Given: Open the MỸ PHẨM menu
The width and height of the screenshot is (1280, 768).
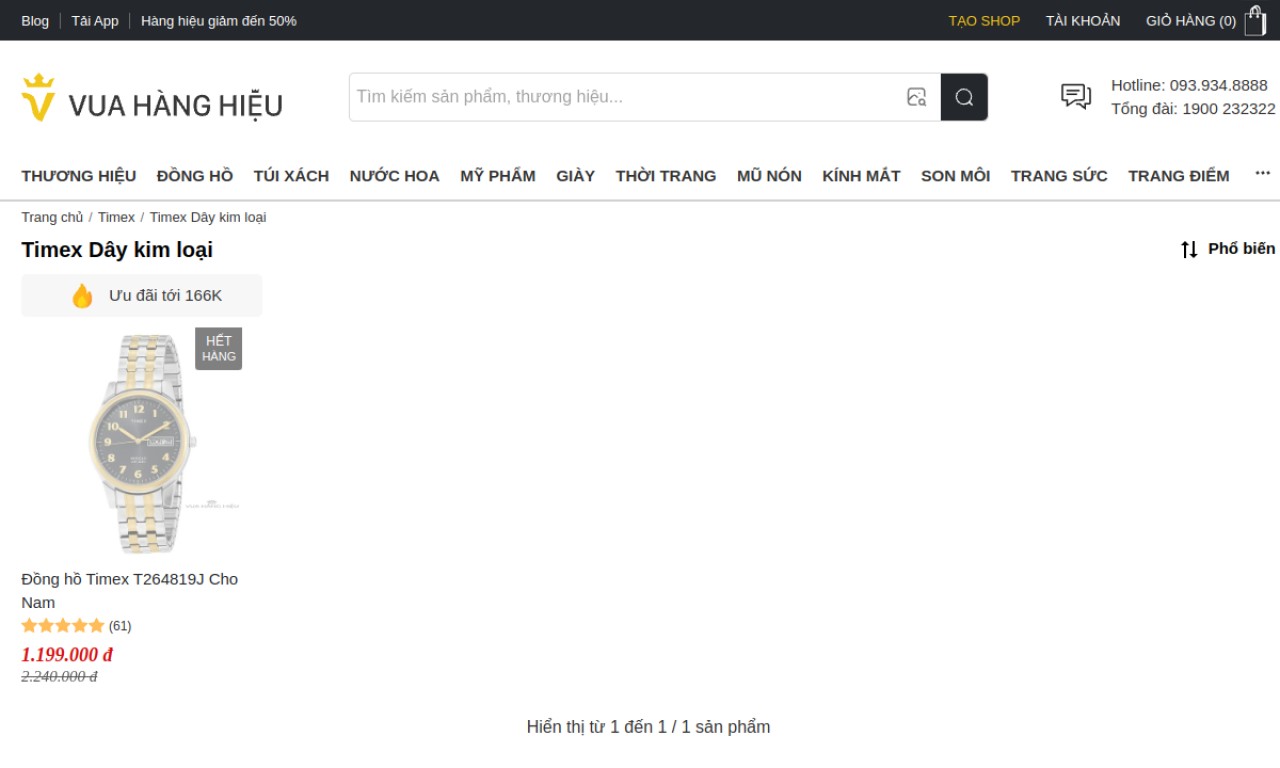Looking at the screenshot, I should pyautogui.click(x=498, y=176).
